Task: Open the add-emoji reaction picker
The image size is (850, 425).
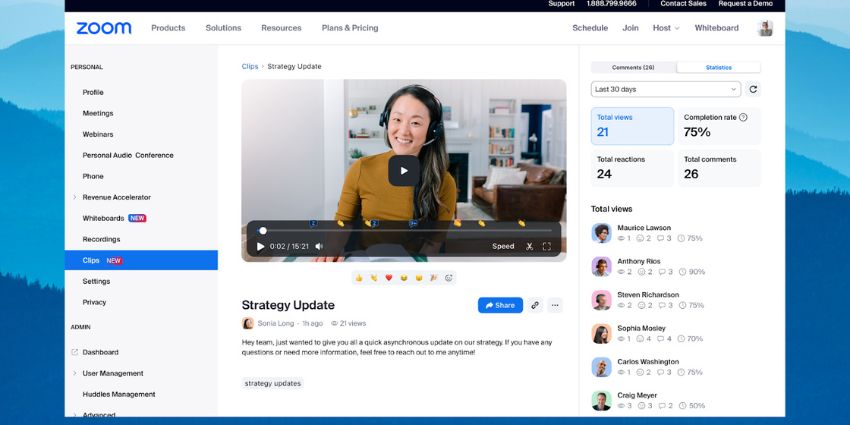Action: pyautogui.click(x=449, y=278)
